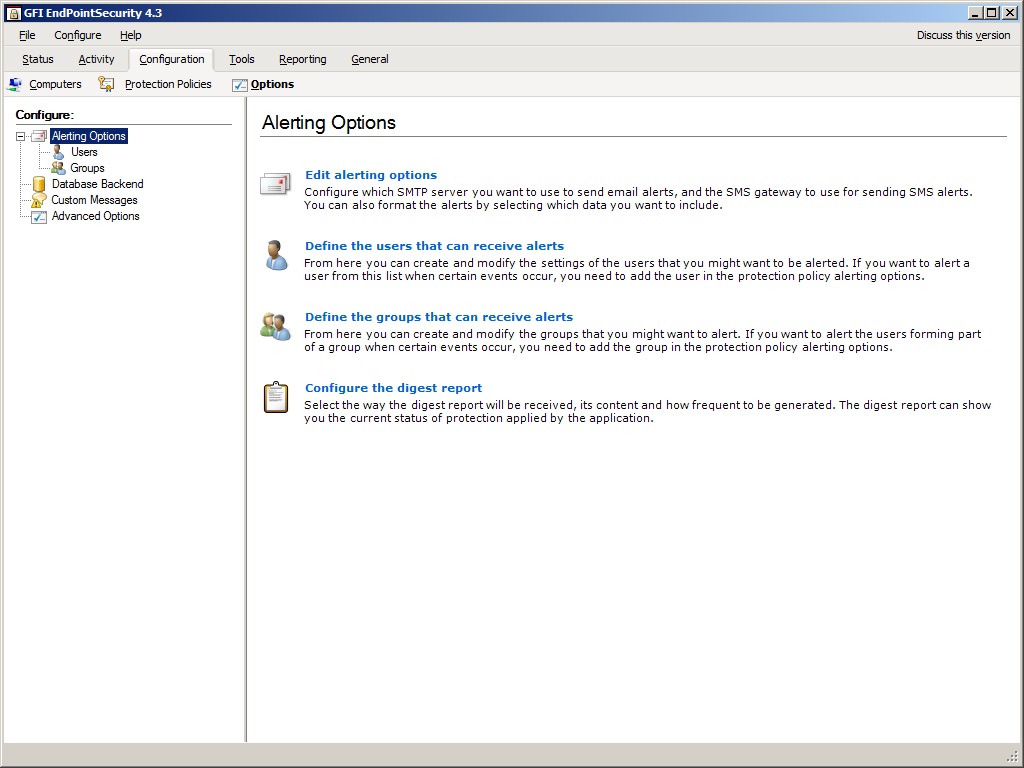
Task: Click the Users tree node icon
Action: click(58, 152)
